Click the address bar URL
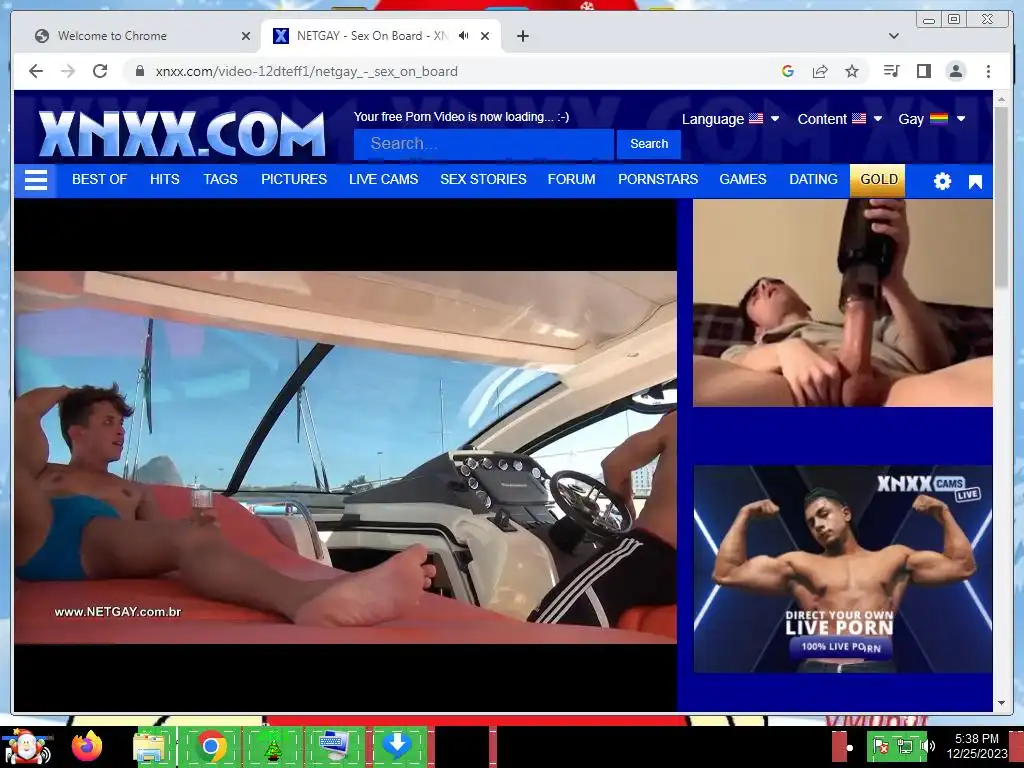The height and width of the screenshot is (768, 1024). point(306,71)
